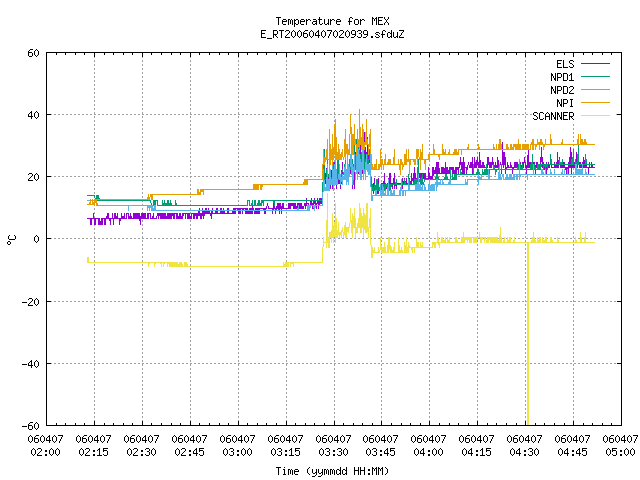640x480 pixels.
Task: Click the orange NPI legend line sample
Action: coord(596,103)
